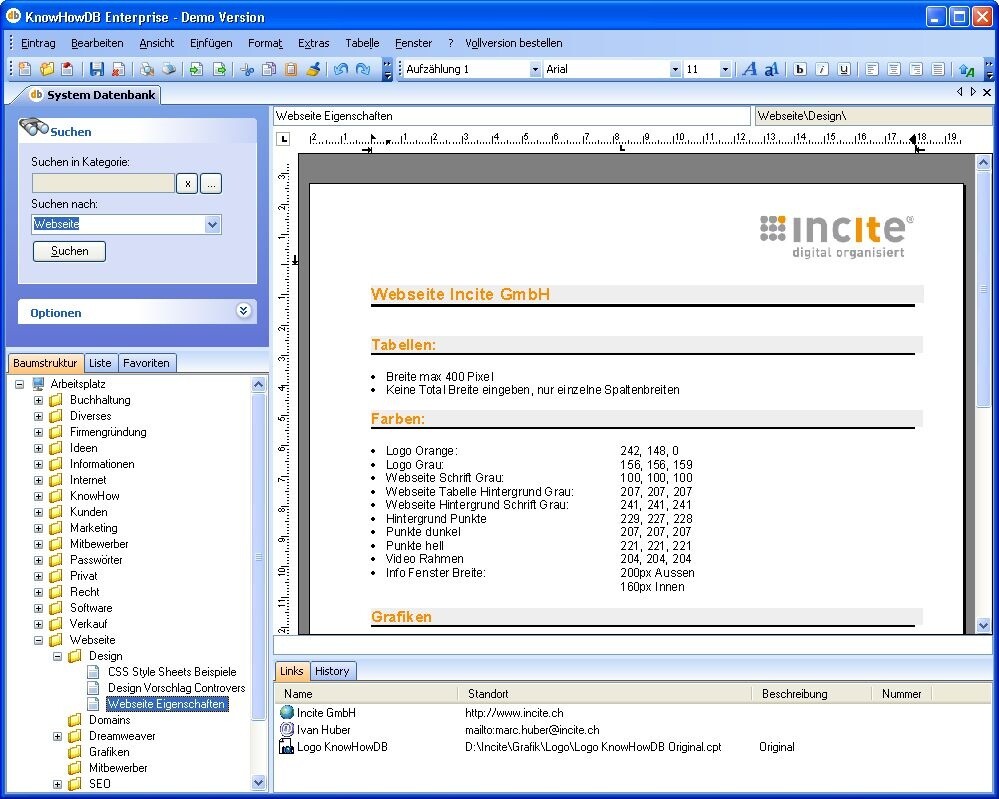This screenshot has height=799, width=999.
Task: Select Design Vorschlag Controvers entry
Action: 176,687
